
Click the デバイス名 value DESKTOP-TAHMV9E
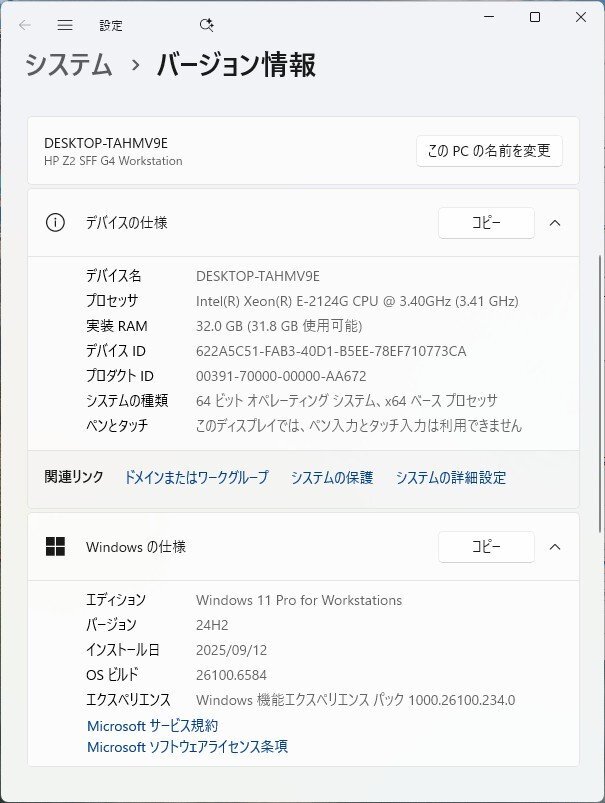(258, 276)
